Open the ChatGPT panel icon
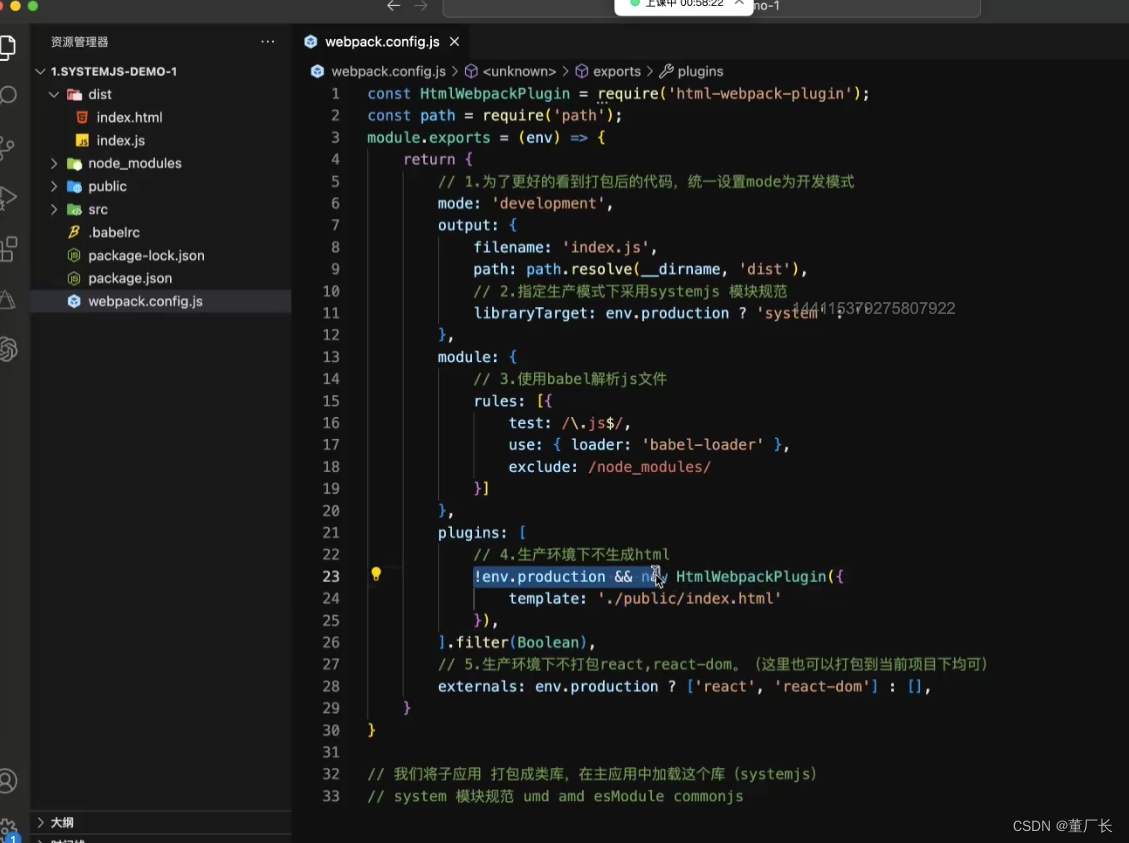This screenshot has height=843, width=1129. pos(8,350)
